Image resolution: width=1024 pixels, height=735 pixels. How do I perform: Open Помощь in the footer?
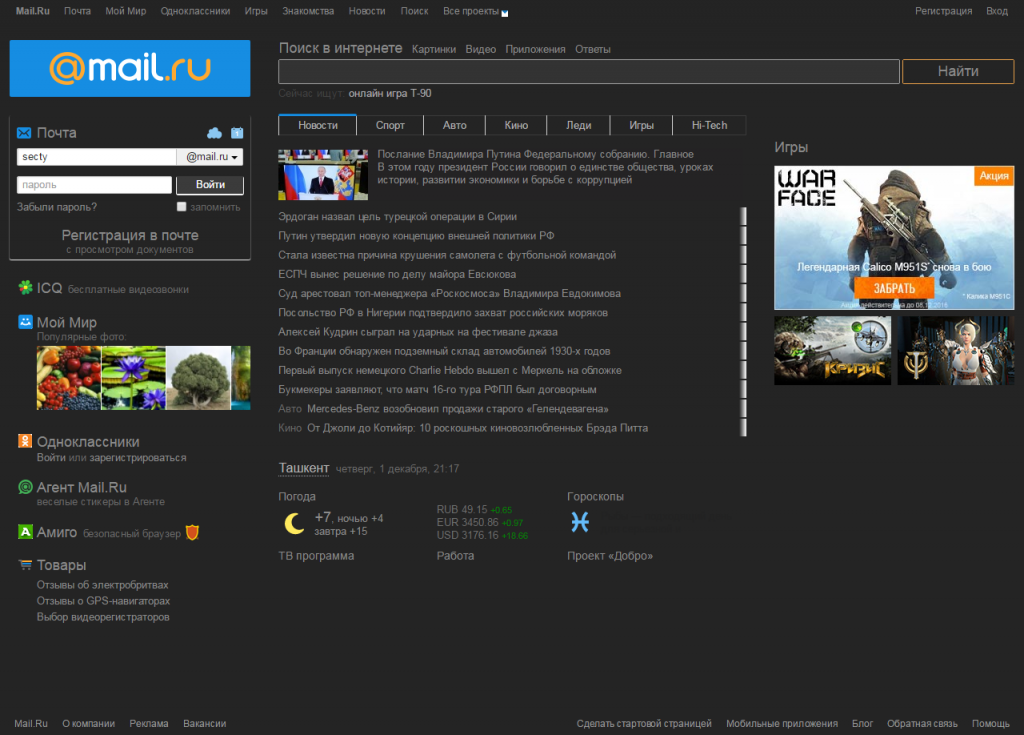[x=991, y=723]
